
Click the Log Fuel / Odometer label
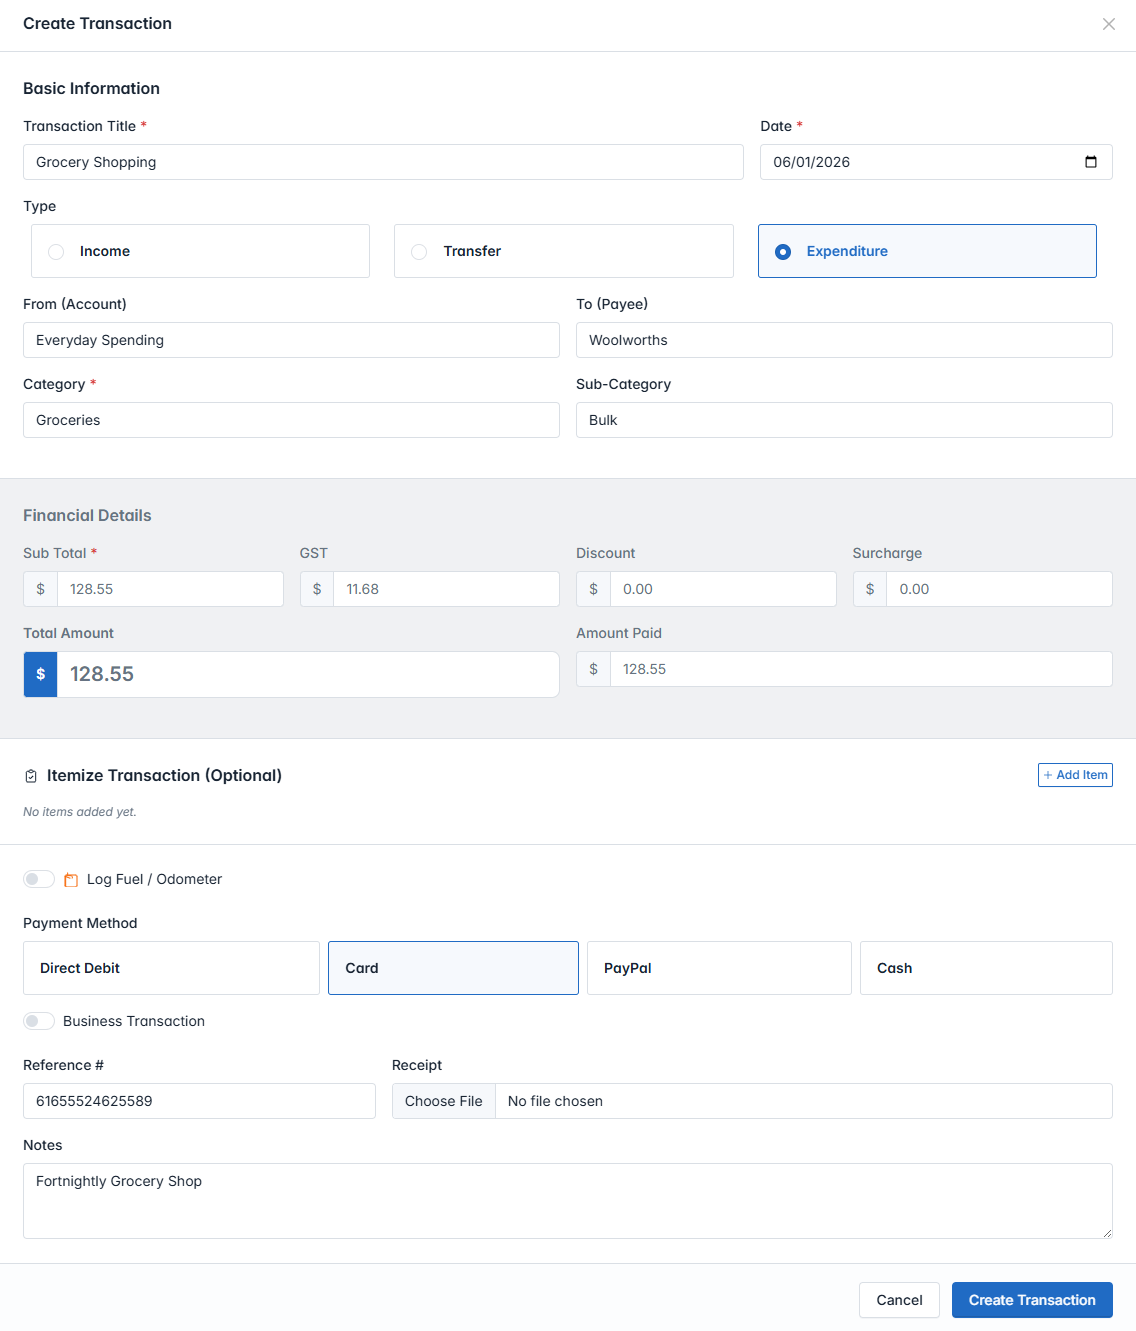(x=154, y=879)
